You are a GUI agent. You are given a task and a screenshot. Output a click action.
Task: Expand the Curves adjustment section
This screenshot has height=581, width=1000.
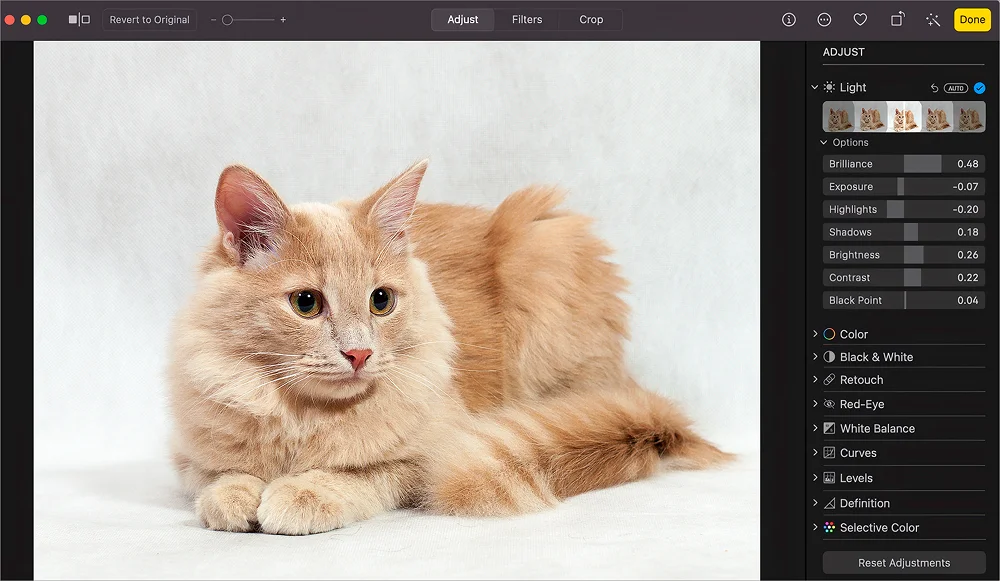pyautogui.click(x=815, y=453)
